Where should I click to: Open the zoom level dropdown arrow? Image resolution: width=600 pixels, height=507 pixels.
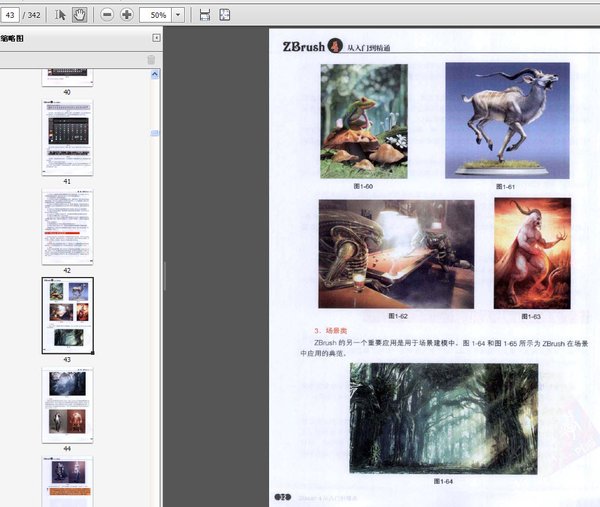pyautogui.click(x=178, y=15)
